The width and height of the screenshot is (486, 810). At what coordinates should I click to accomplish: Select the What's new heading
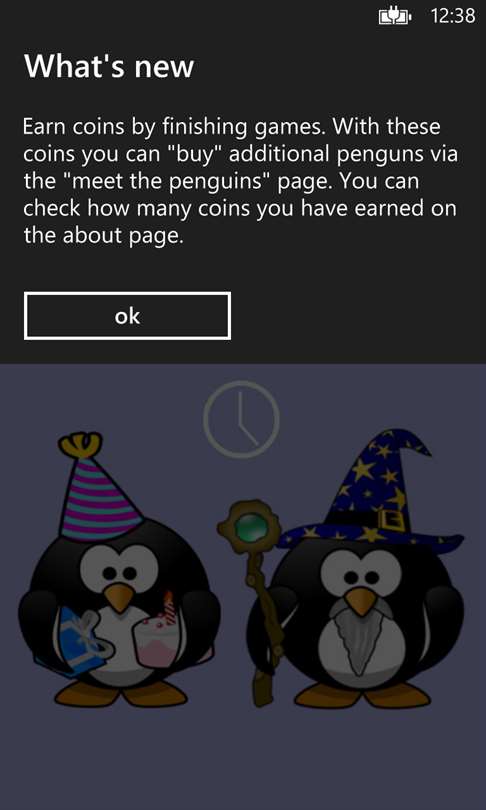[x=108, y=67]
